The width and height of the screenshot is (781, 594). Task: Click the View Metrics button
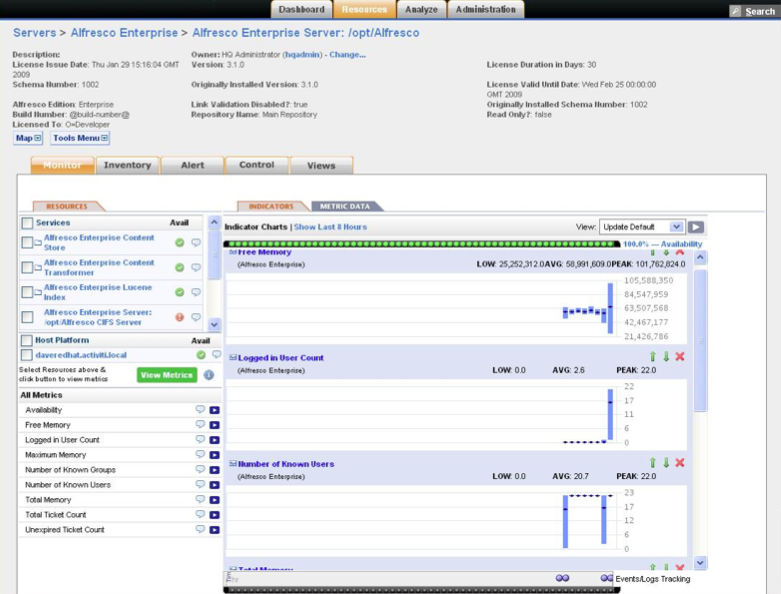167,375
